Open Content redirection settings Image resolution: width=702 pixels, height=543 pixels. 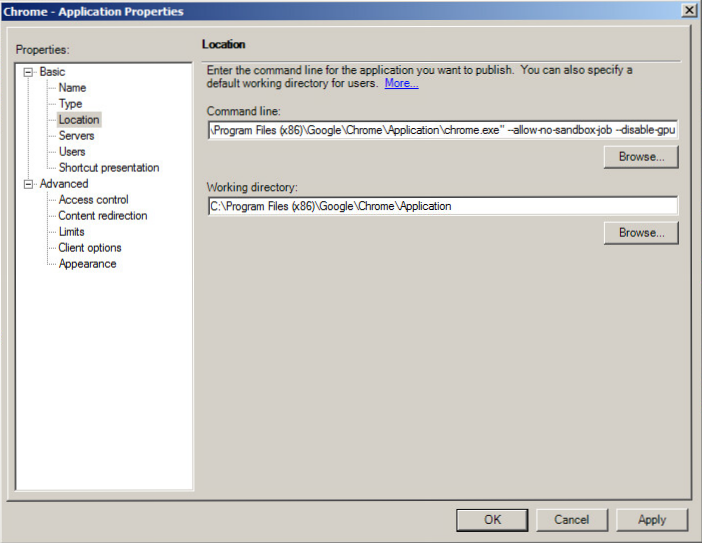tap(103, 216)
